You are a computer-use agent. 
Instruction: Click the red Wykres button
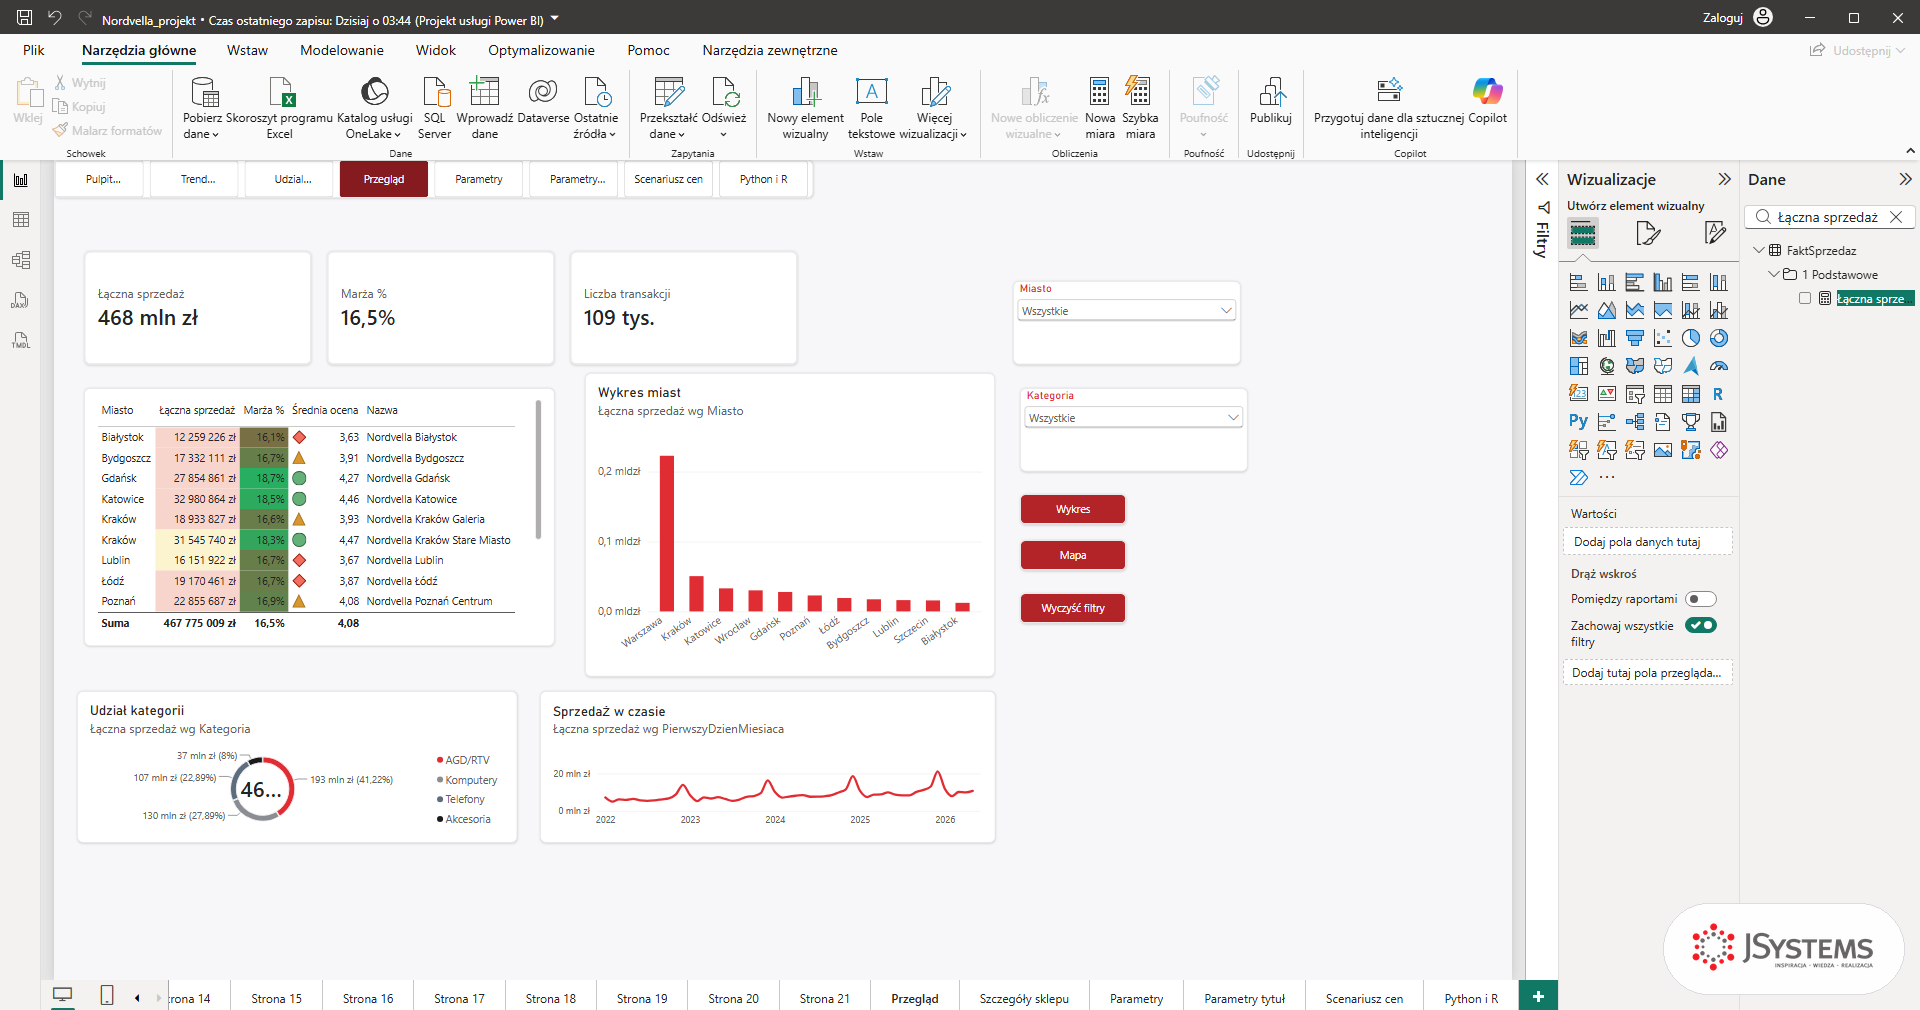tap(1073, 509)
